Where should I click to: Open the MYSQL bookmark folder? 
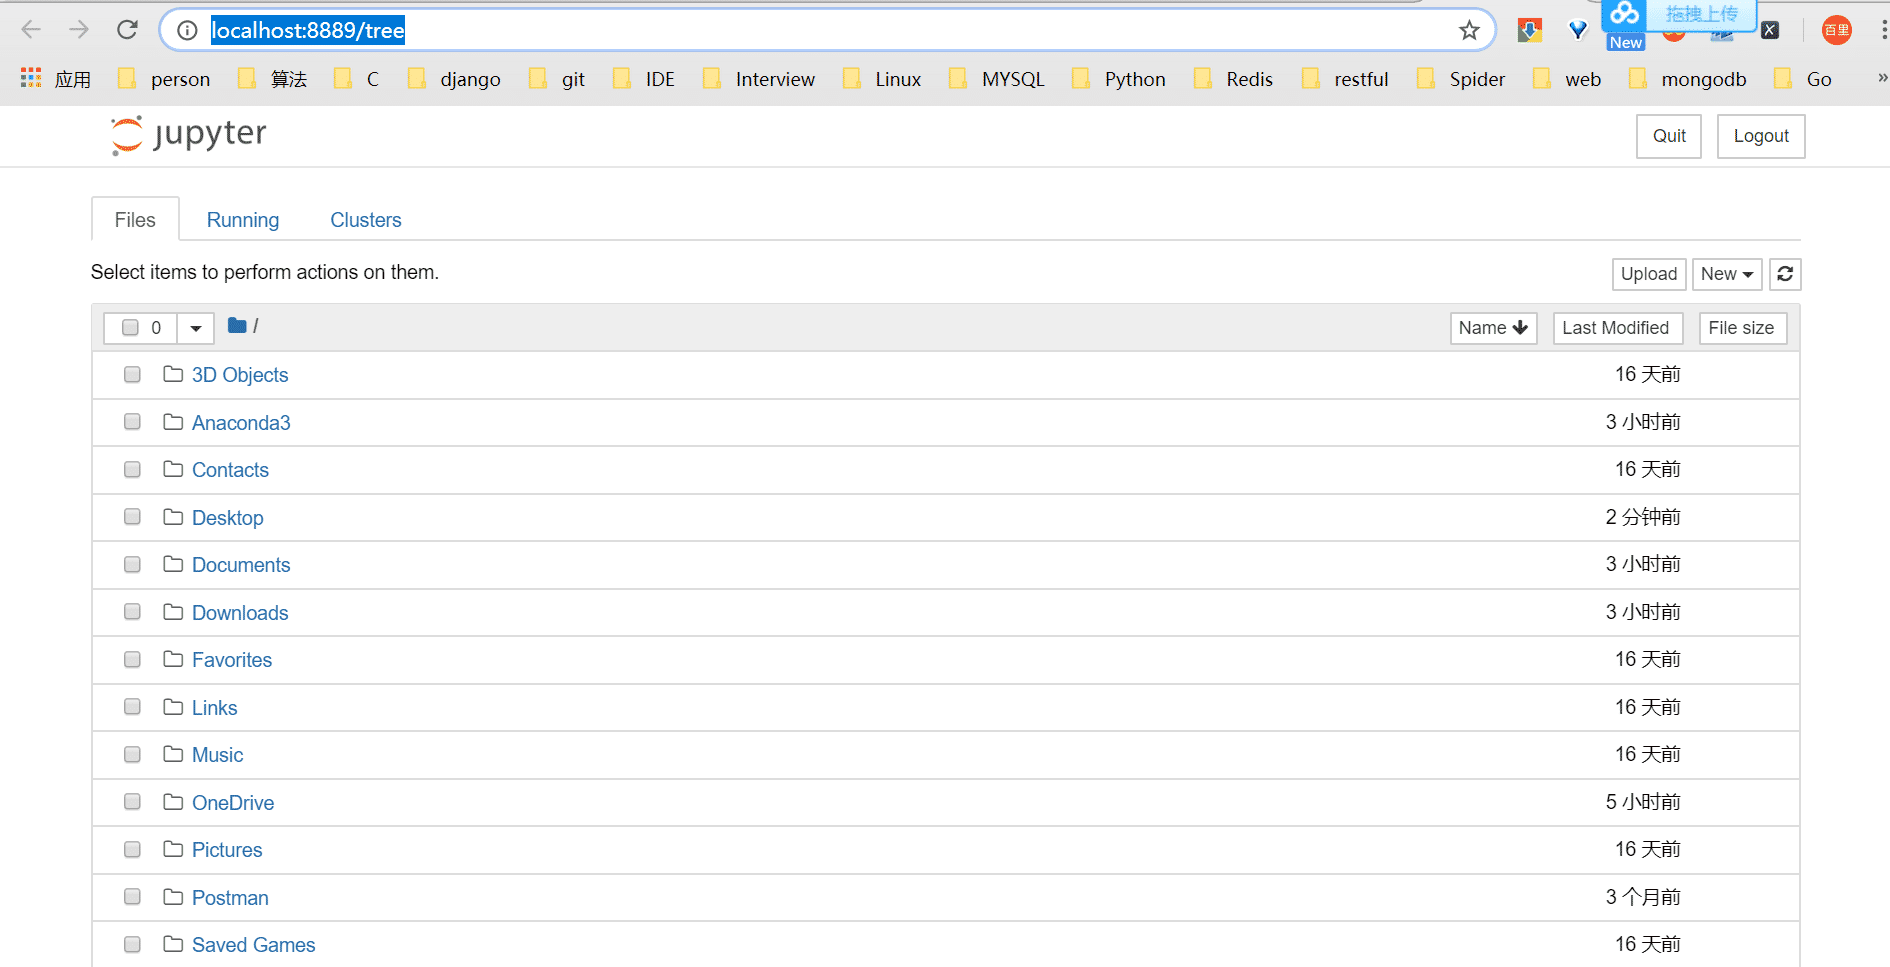pos(997,79)
